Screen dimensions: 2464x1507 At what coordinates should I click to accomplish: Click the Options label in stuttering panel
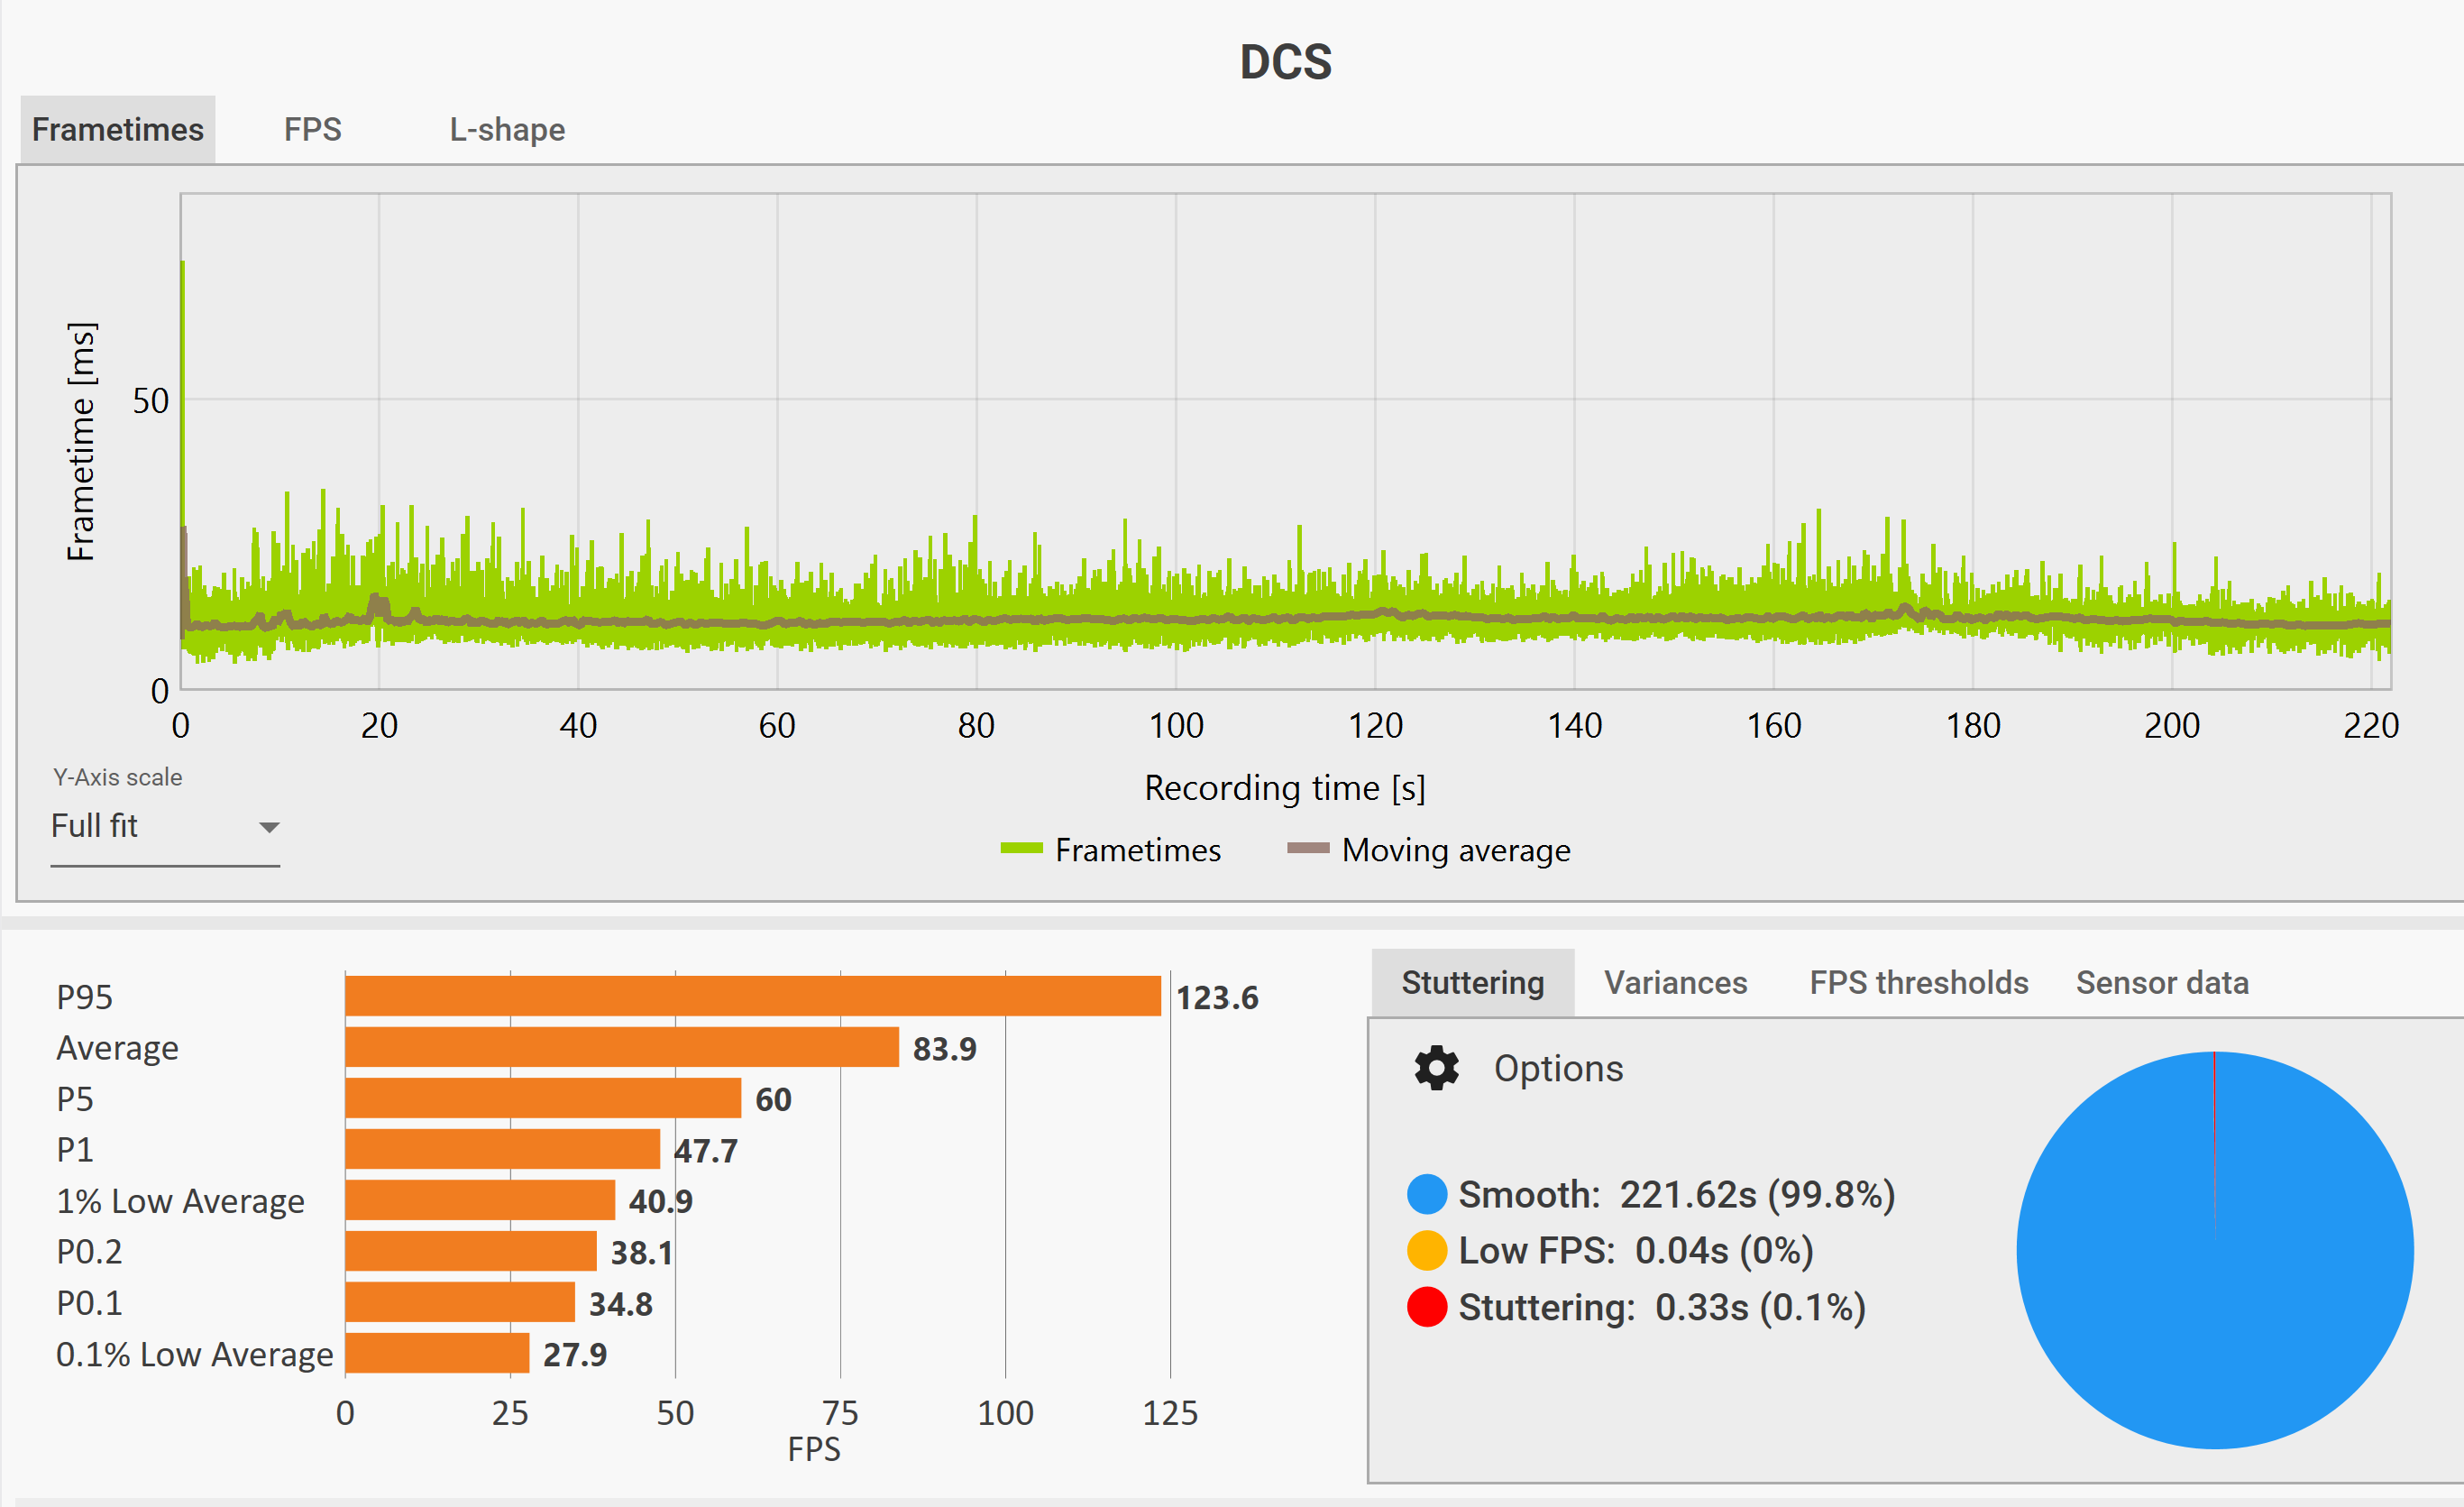pyautogui.click(x=1558, y=1068)
